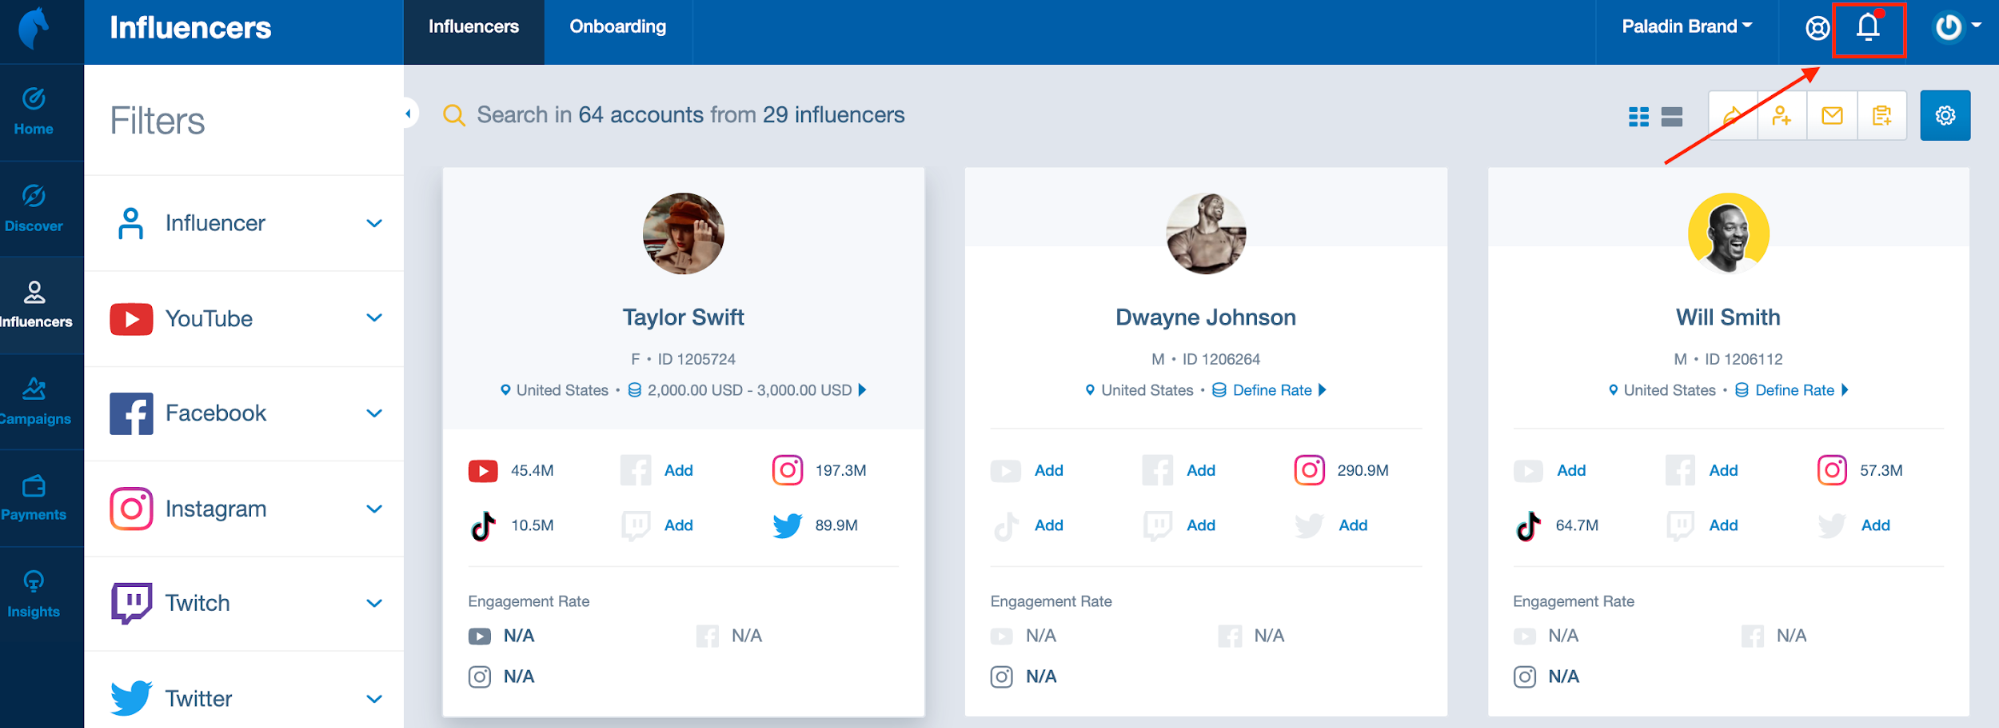This screenshot has height=728, width=1999.
Task: Open Will Smith's name link
Action: pos(1728,318)
